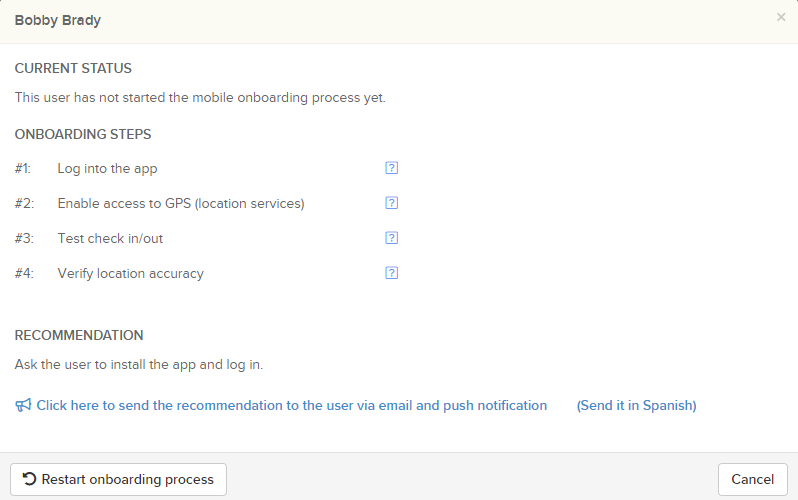Click the ONBOARDING STEPS heading

[83, 134]
